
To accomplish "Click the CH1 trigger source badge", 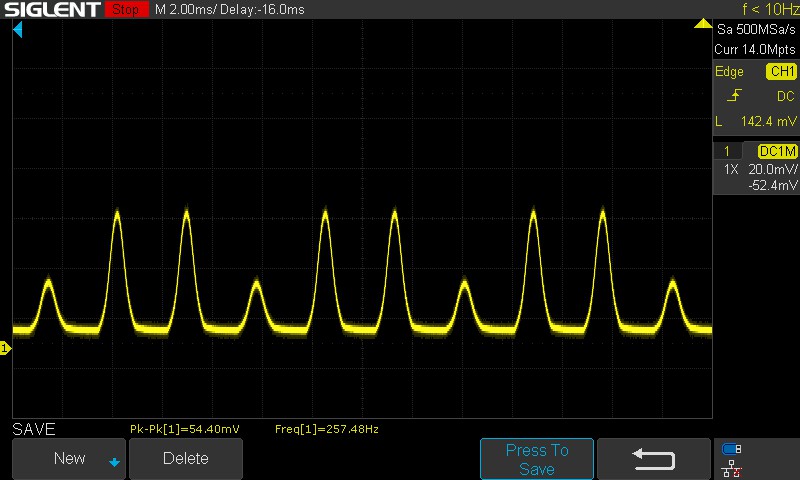I will click(x=782, y=71).
